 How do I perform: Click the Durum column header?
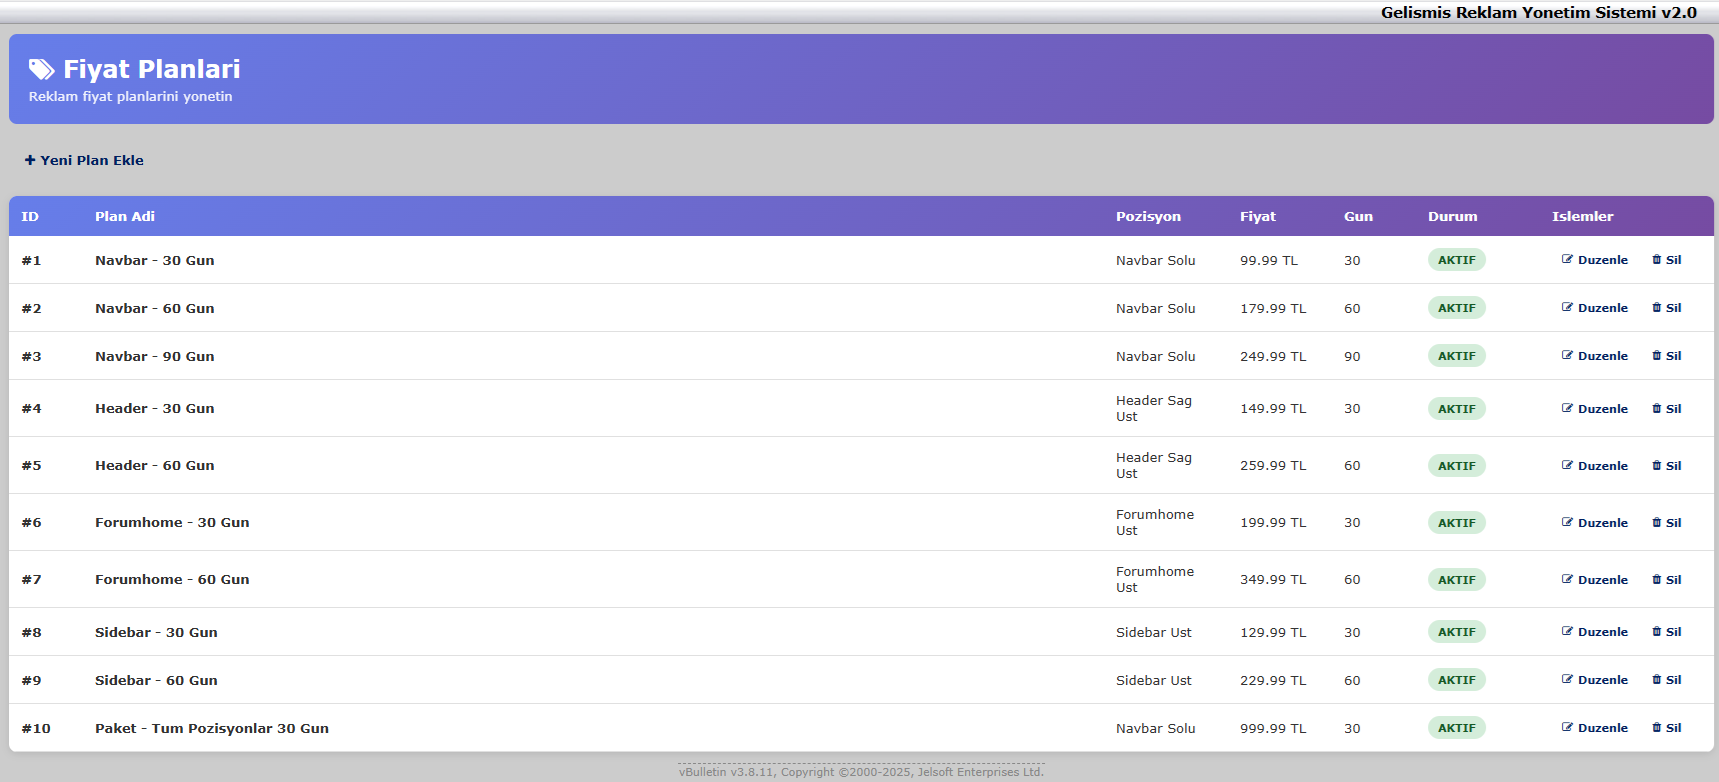click(1452, 216)
